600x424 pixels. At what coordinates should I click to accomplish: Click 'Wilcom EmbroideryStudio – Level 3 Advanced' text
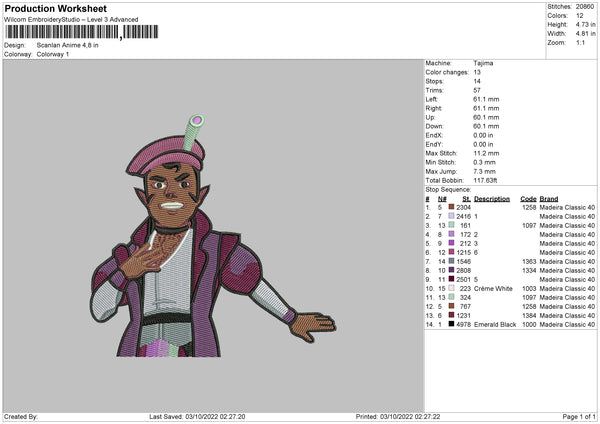coord(71,20)
